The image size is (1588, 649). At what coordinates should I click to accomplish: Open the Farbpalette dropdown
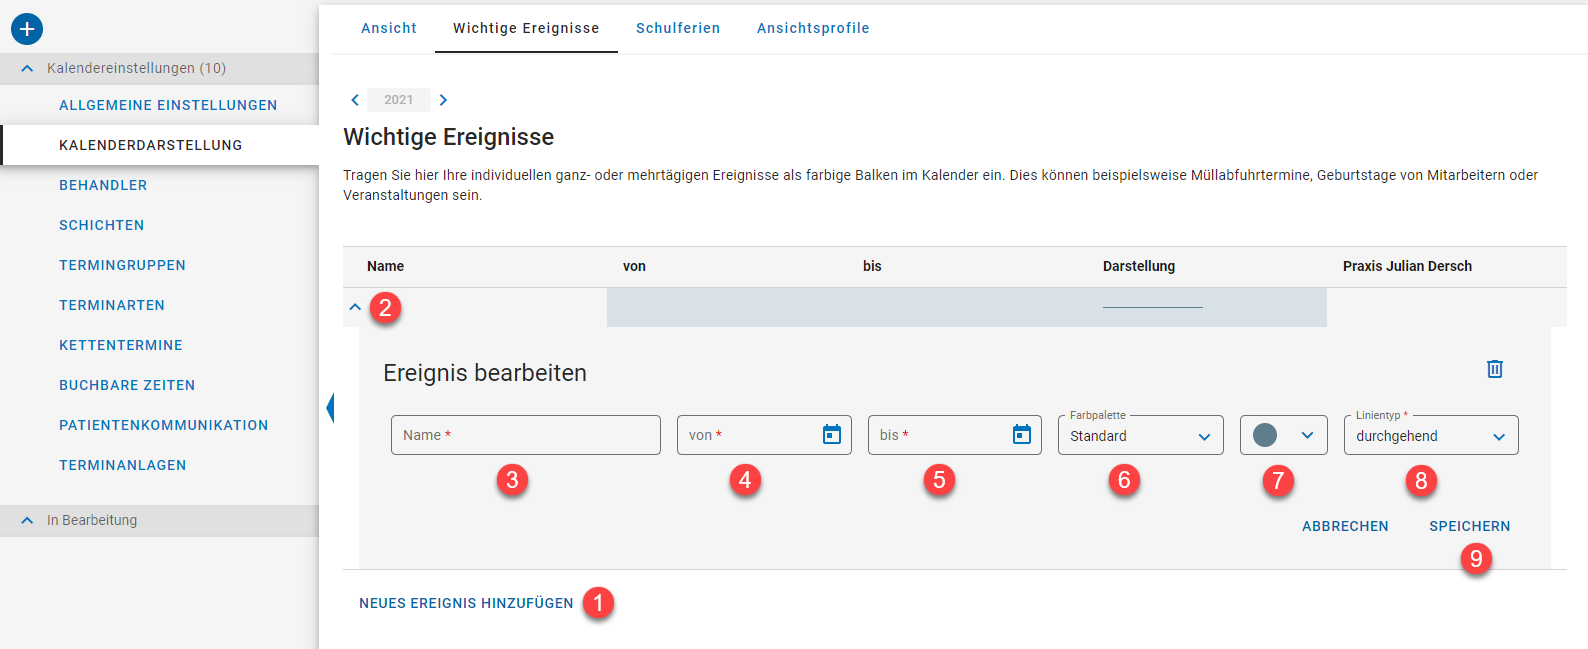point(1140,436)
